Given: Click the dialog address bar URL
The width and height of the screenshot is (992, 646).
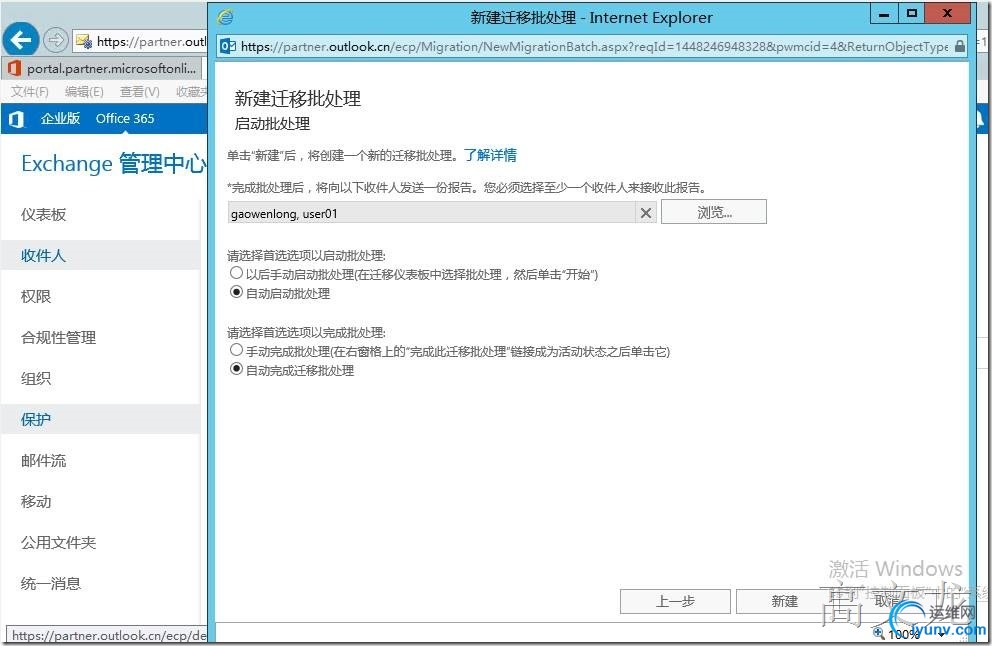Looking at the screenshot, I should 593,46.
